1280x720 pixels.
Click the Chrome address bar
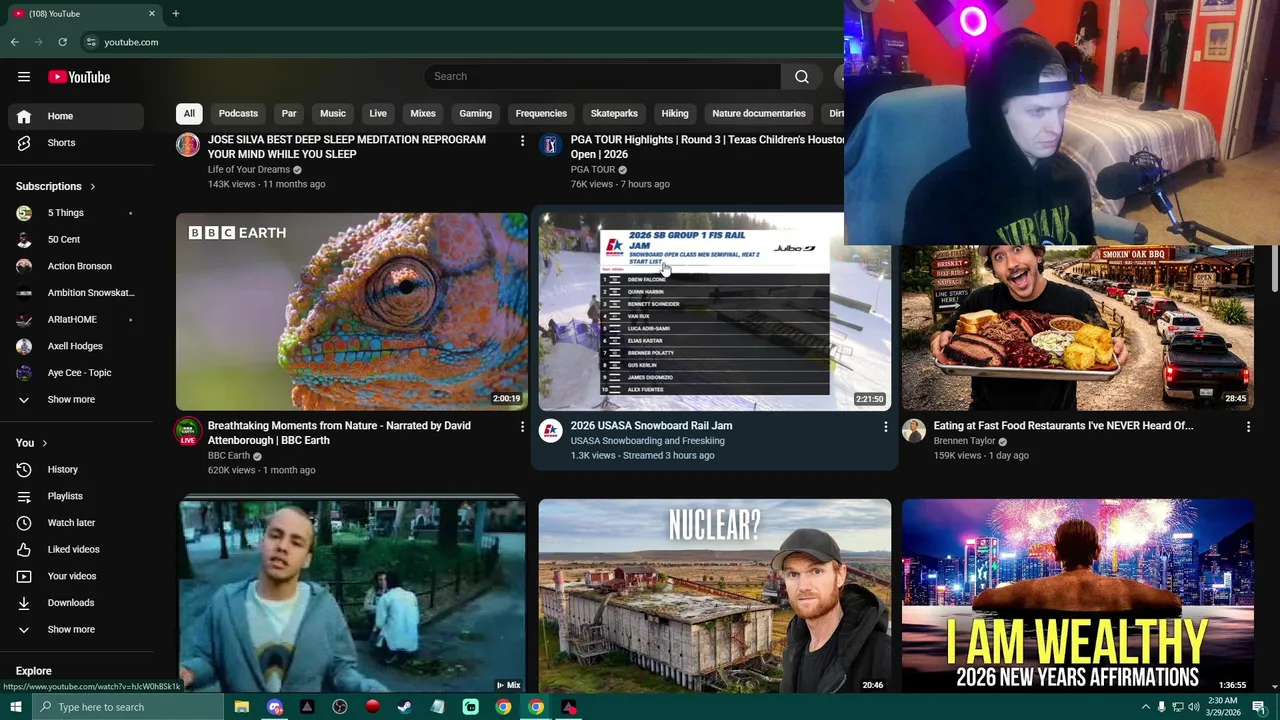[460, 42]
